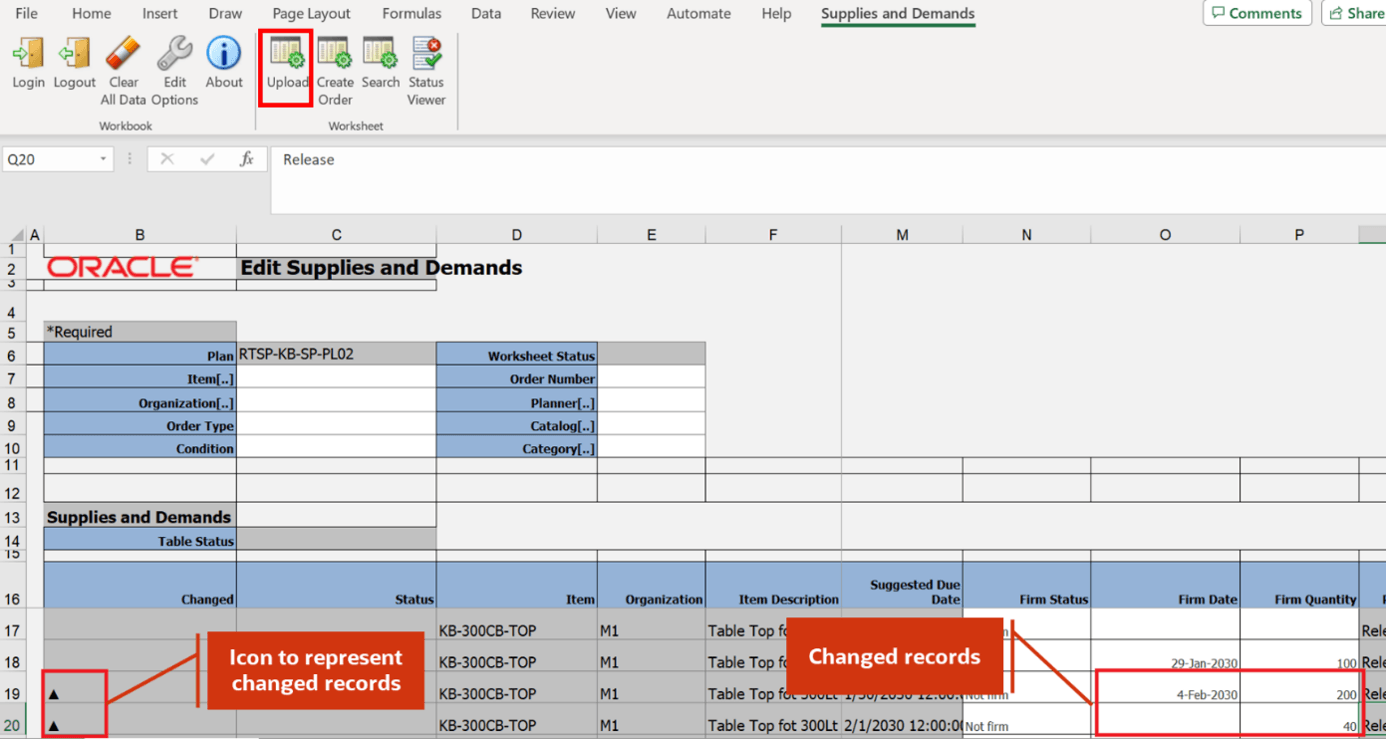This screenshot has height=739, width=1386.
Task: Select column header D
Action: point(516,235)
